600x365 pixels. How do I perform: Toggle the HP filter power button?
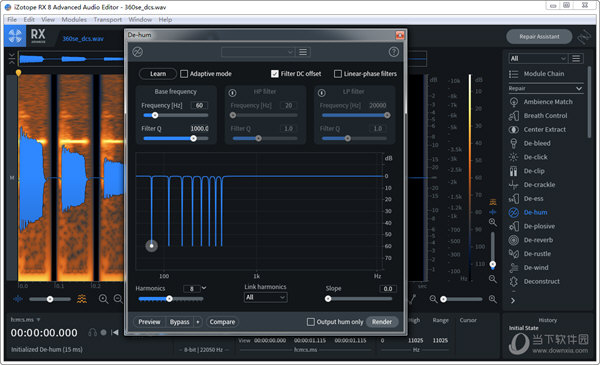click(x=232, y=93)
